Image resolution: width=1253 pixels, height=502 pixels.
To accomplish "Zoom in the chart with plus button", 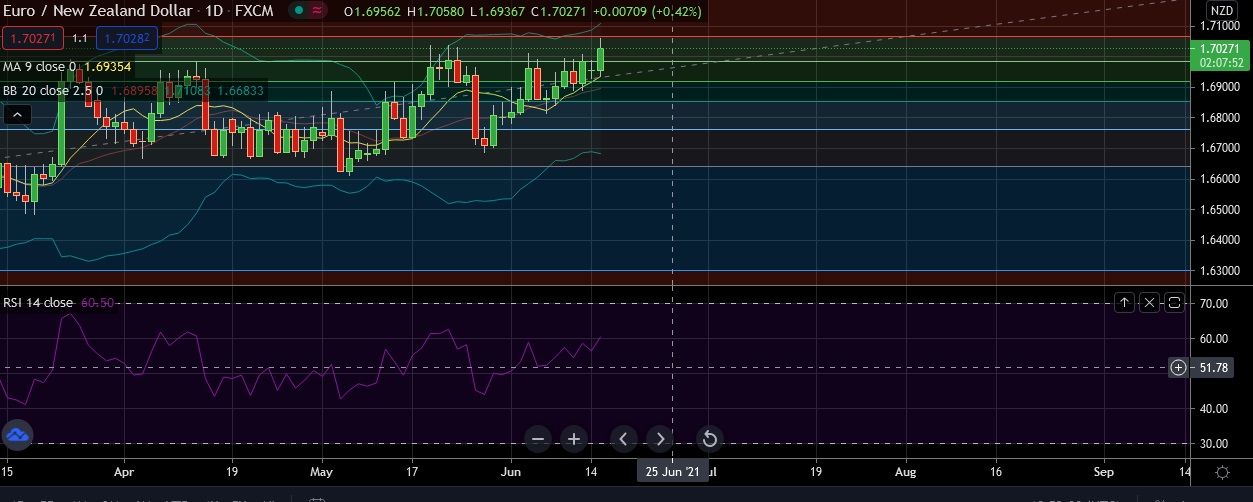I will [x=574, y=438].
